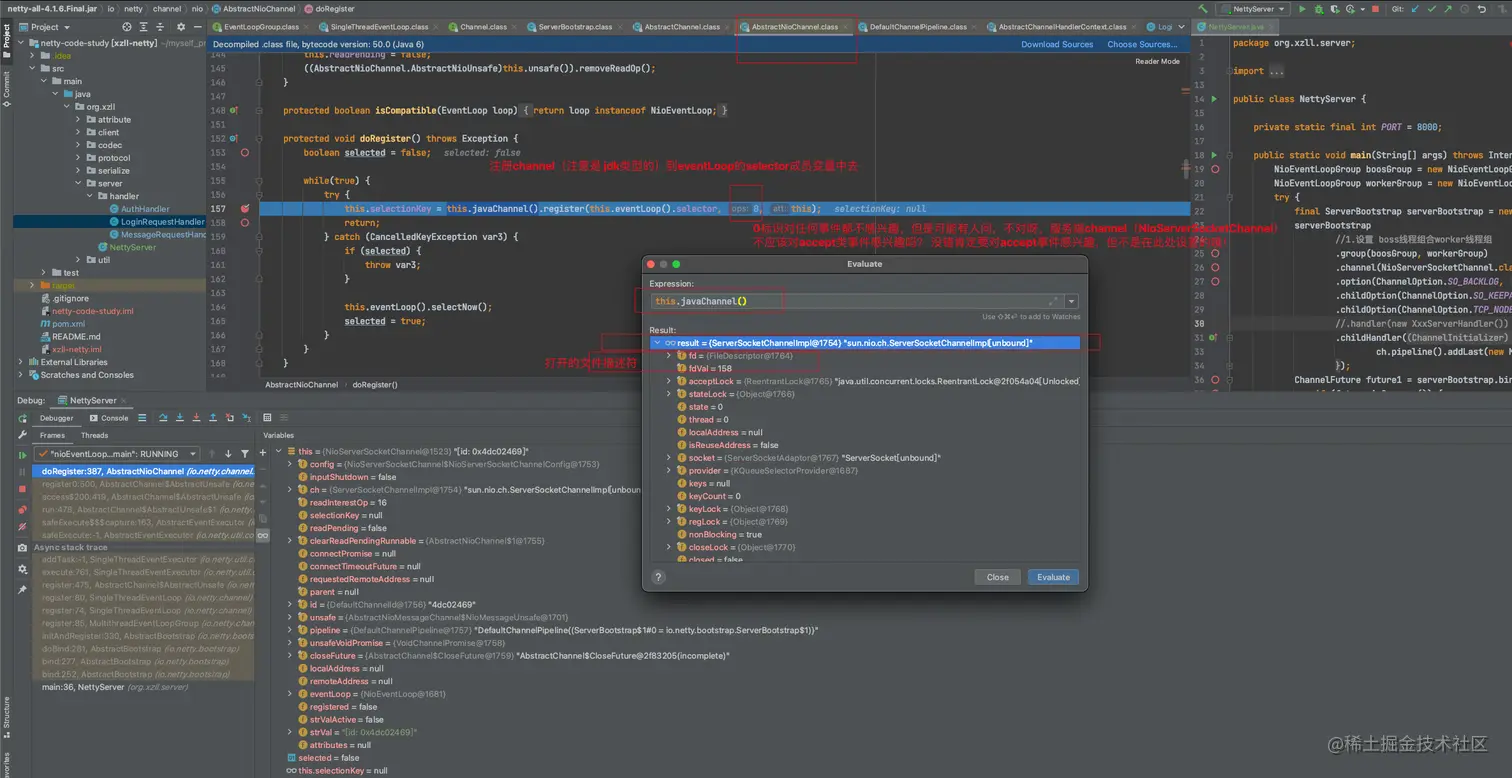Open Evaluate dialog help question mark button

(x=658, y=577)
